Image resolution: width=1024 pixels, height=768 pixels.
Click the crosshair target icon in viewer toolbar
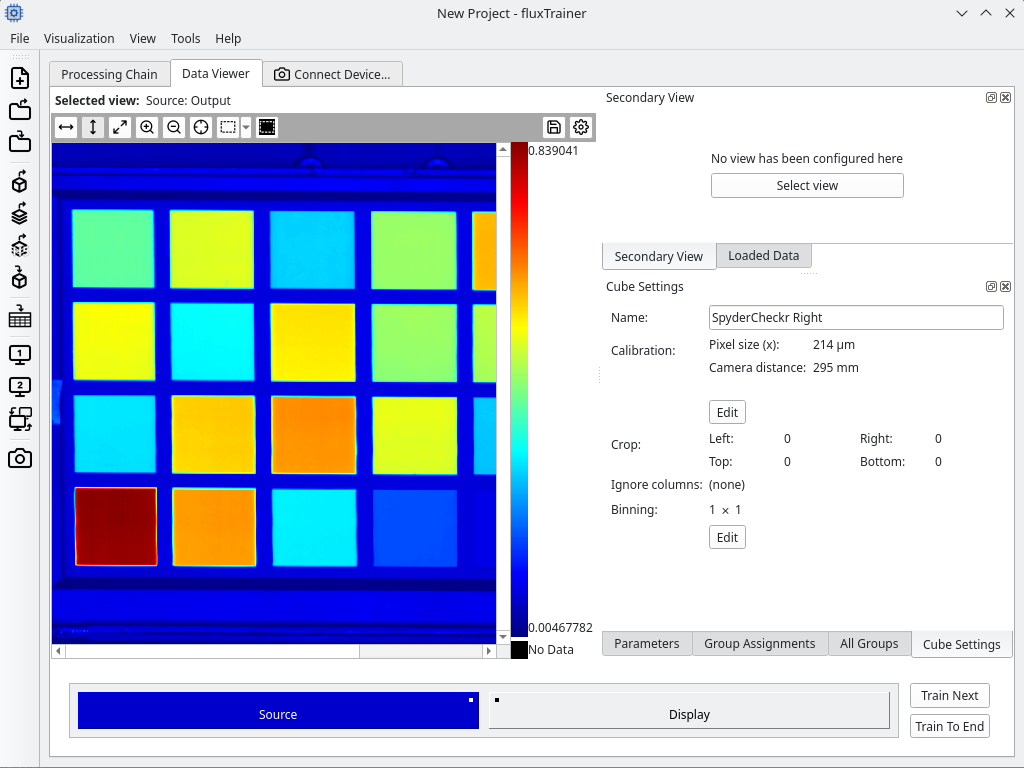[200, 127]
